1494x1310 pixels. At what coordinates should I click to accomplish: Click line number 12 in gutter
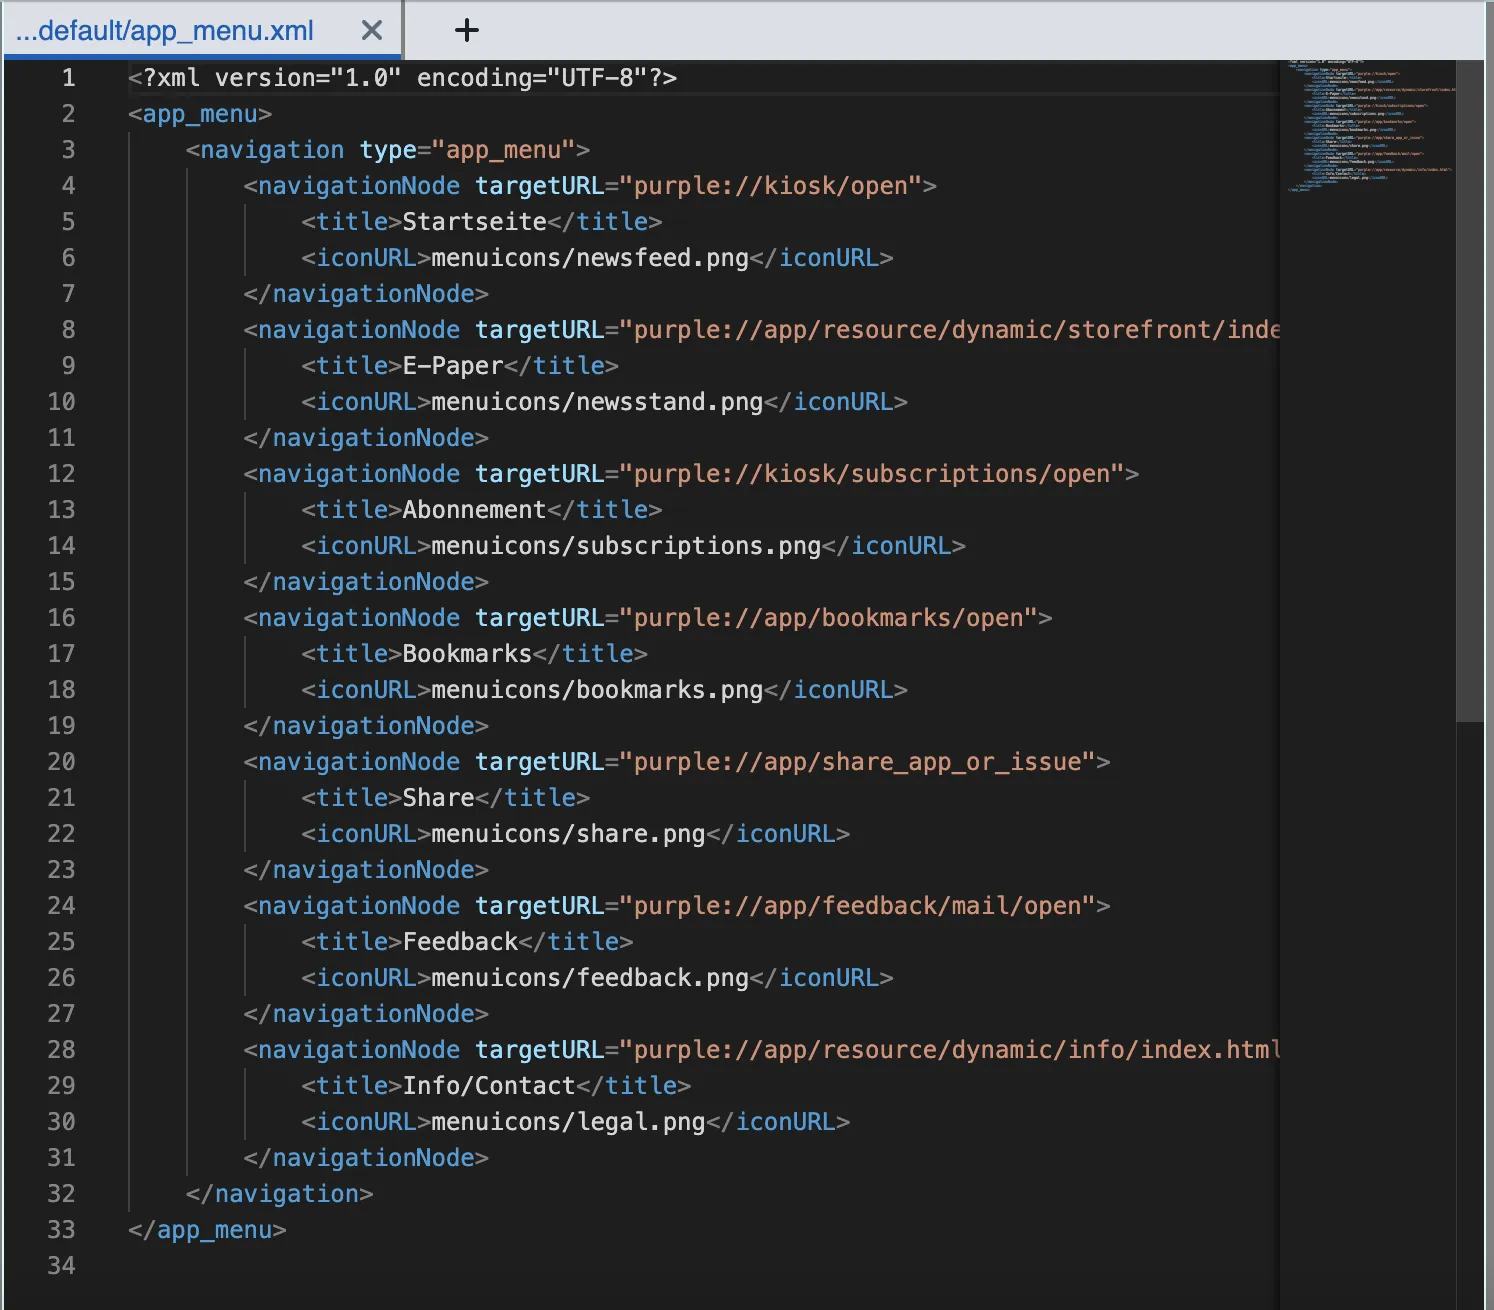coord(61,474)
